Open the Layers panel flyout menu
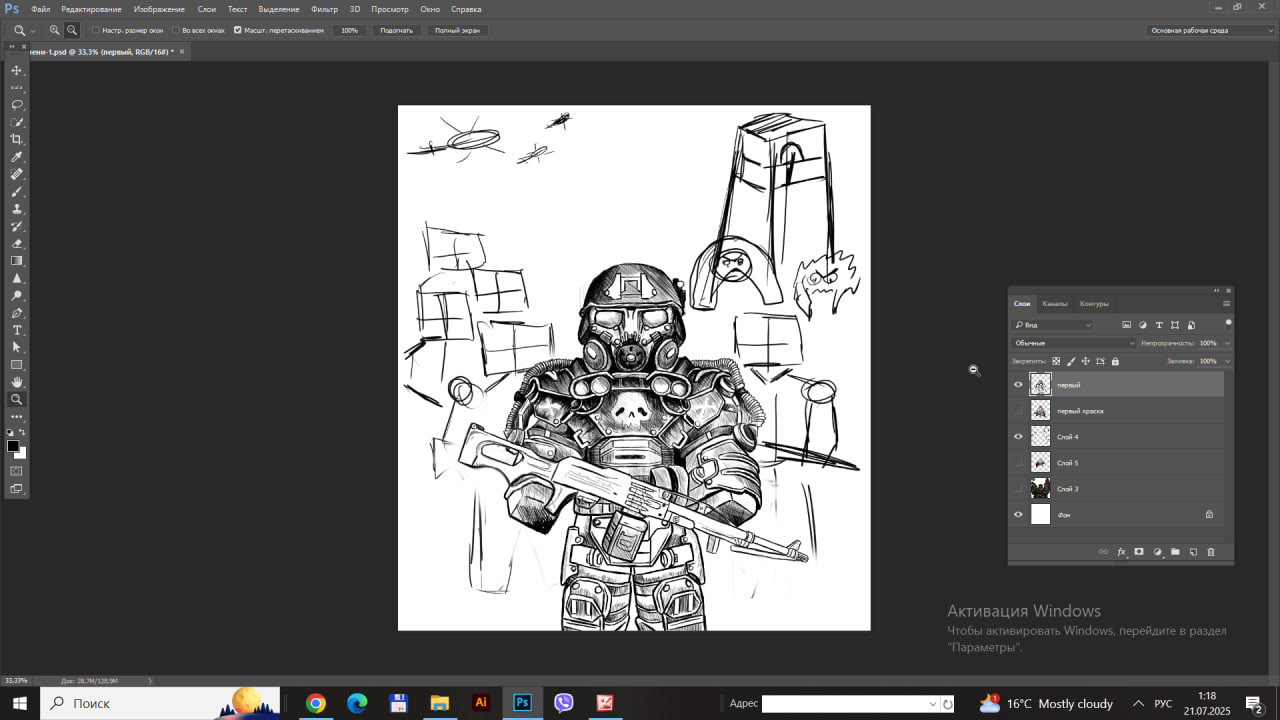This screenshot has height=720, width=1280. point(1226,304)
